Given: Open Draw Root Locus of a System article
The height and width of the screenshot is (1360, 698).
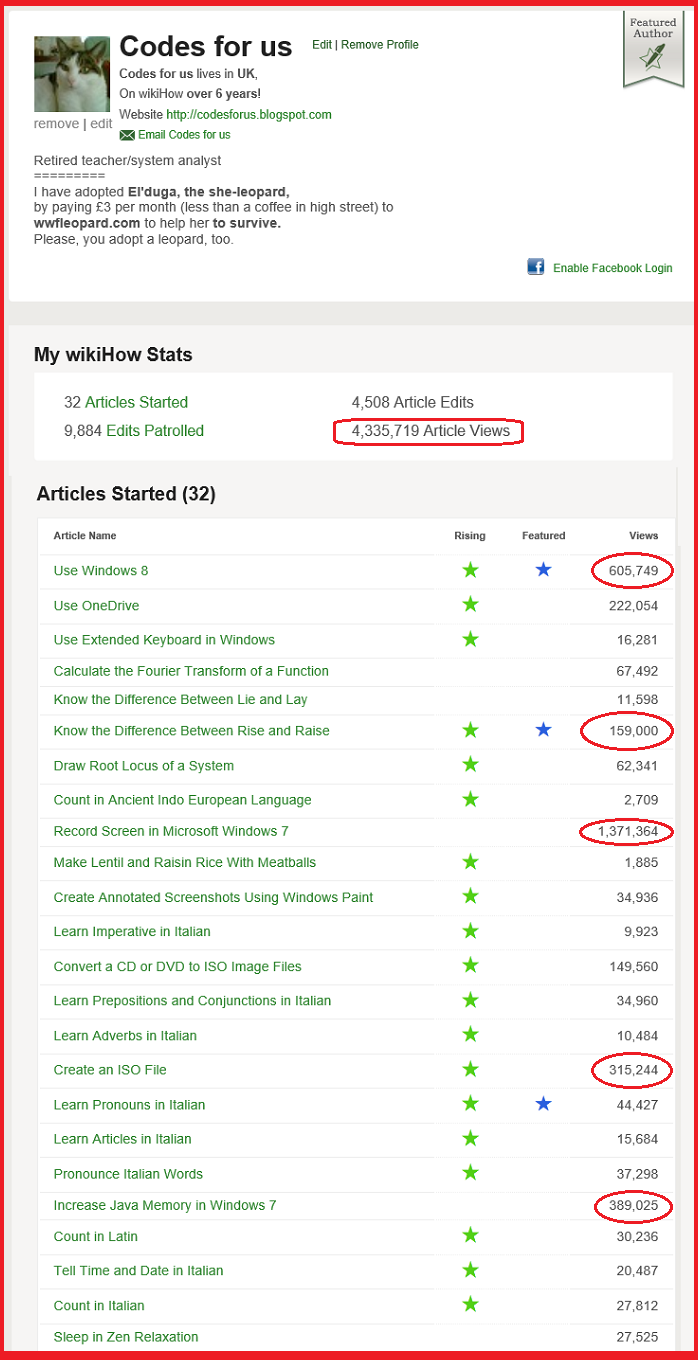Looking at the screenshot, I should point(144,766).
